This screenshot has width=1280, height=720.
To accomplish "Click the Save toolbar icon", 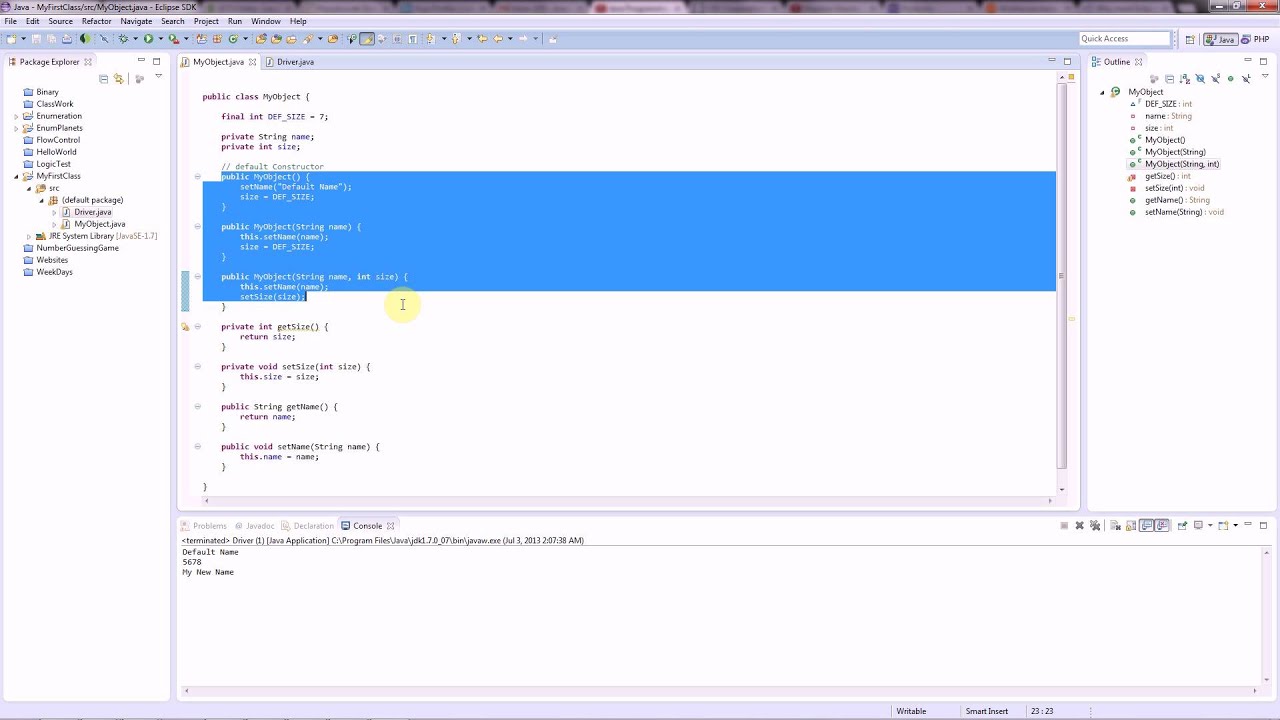I will [36, 39].
